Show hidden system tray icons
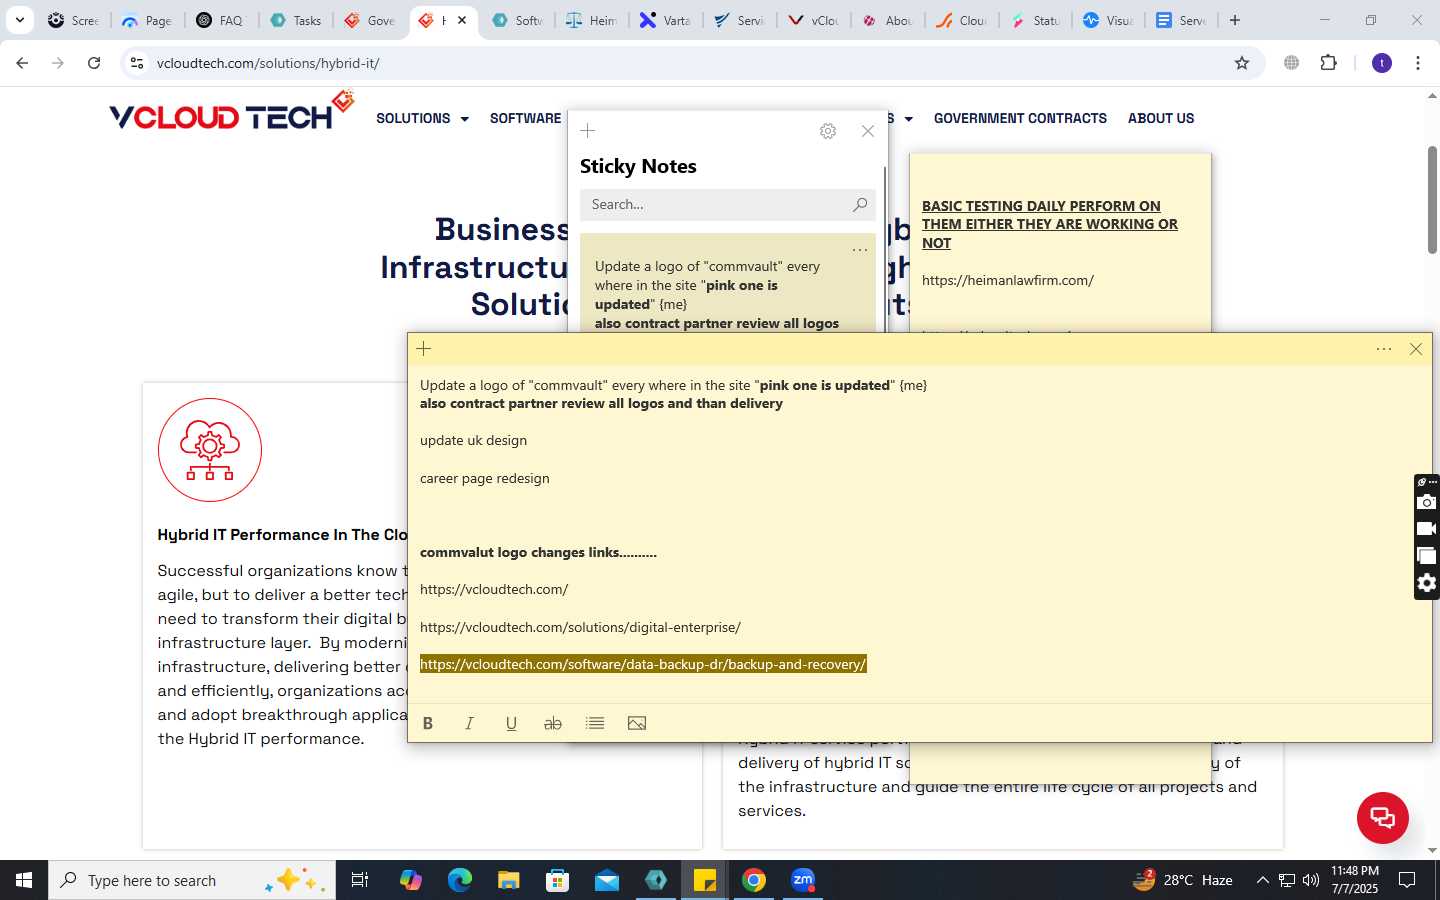The height and width of the screenshot is (900, 1440). tap(1262, 880)
